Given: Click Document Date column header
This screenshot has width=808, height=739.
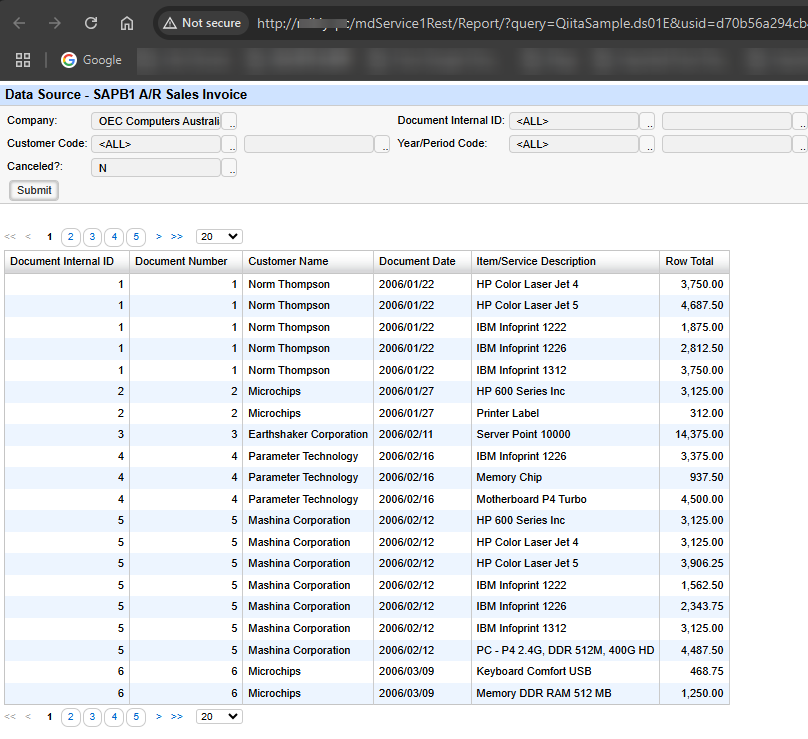Looking at the screenshot, I should tap(423, 262).
